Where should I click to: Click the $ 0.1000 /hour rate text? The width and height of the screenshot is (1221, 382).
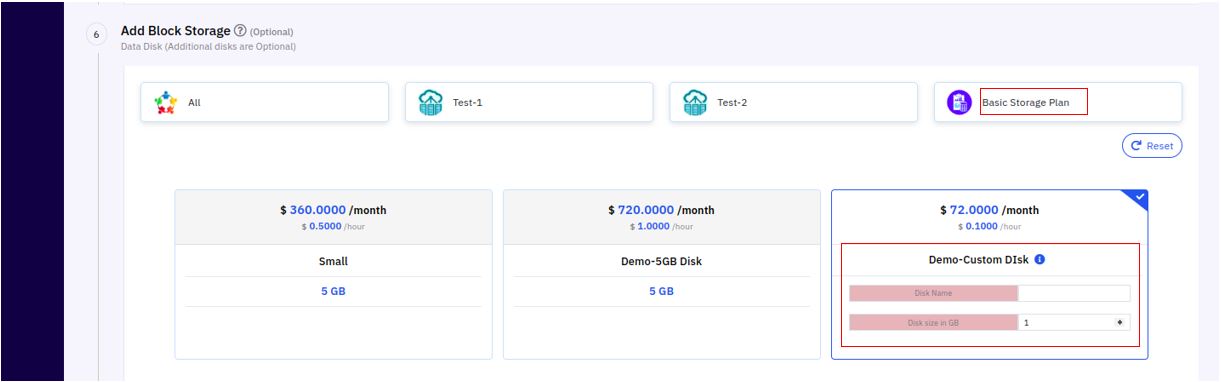coord(989,227)
